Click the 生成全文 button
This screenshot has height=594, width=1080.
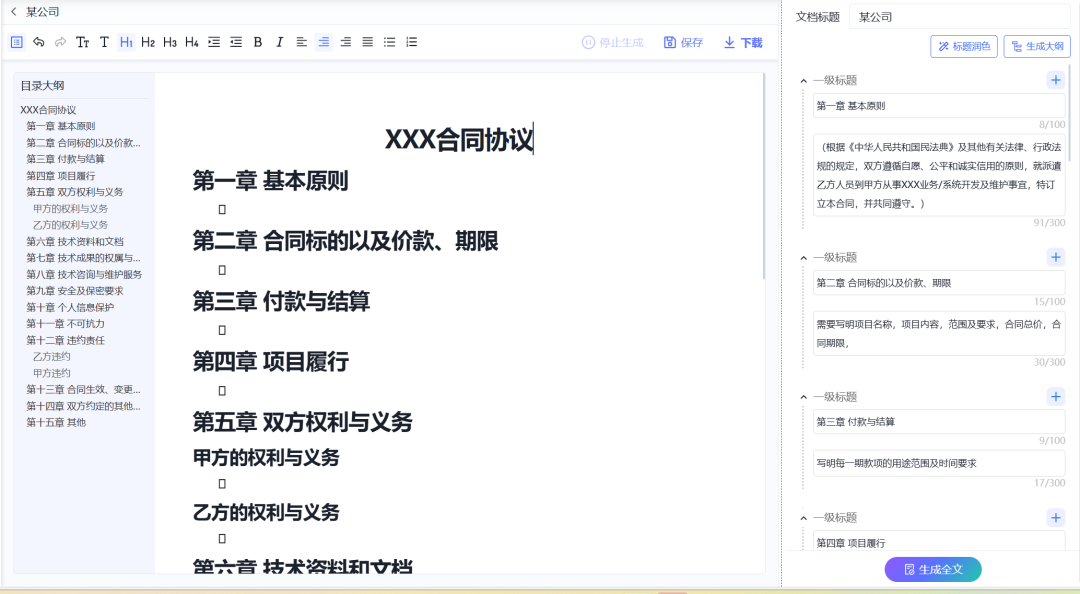click(933, 569)
